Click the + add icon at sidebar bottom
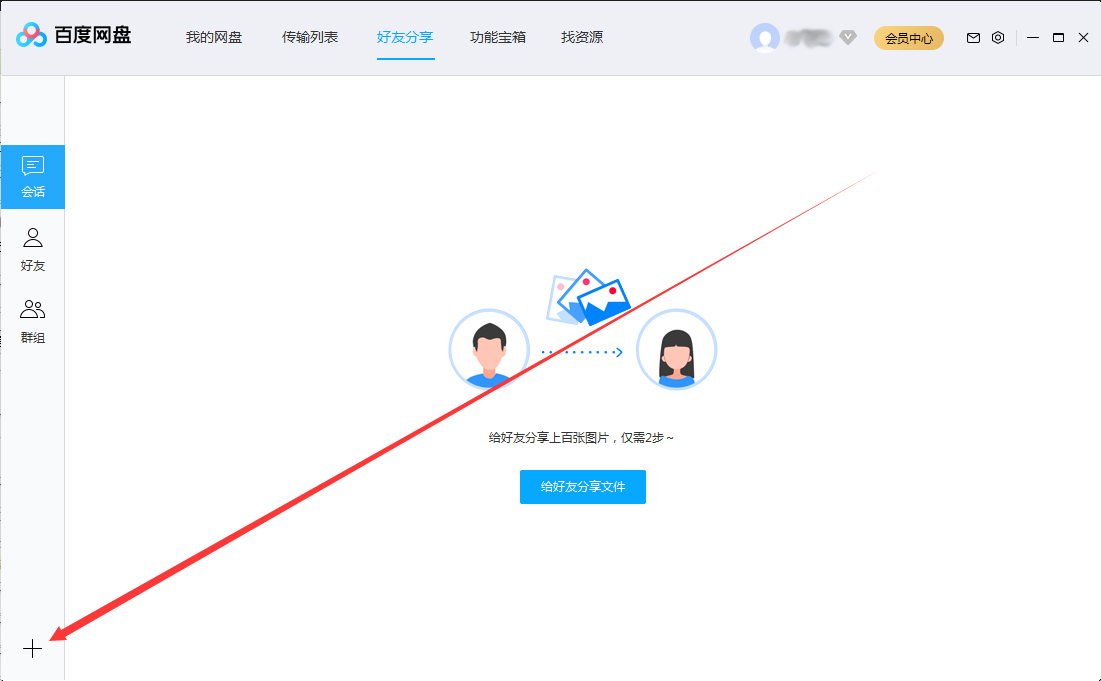 (33, 648)
